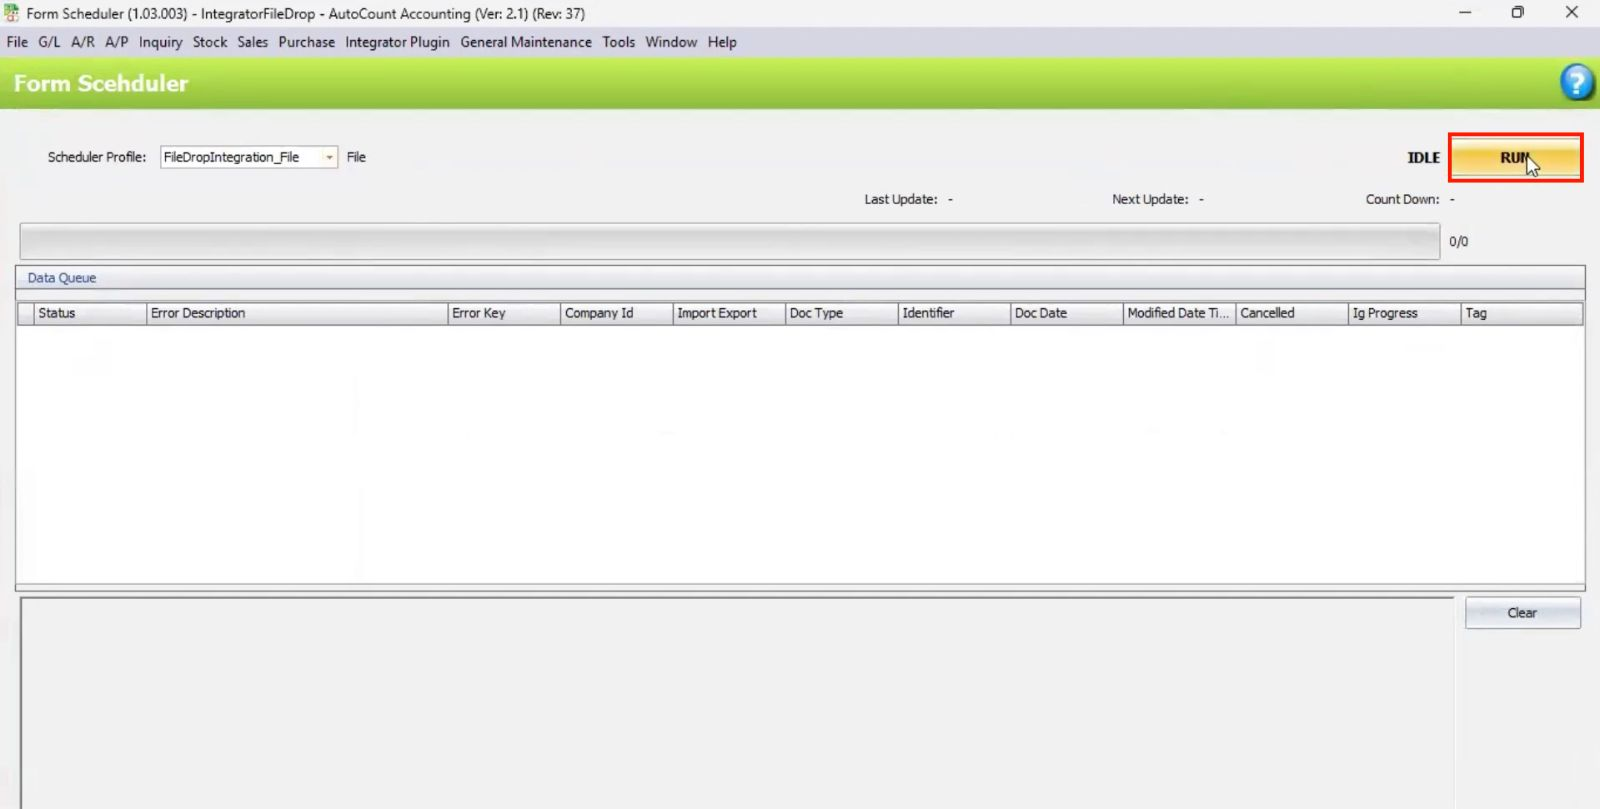Screen dimensions: 1600x809
Task: Open the Integrator Plugin menu
Action: coord(397,42)
